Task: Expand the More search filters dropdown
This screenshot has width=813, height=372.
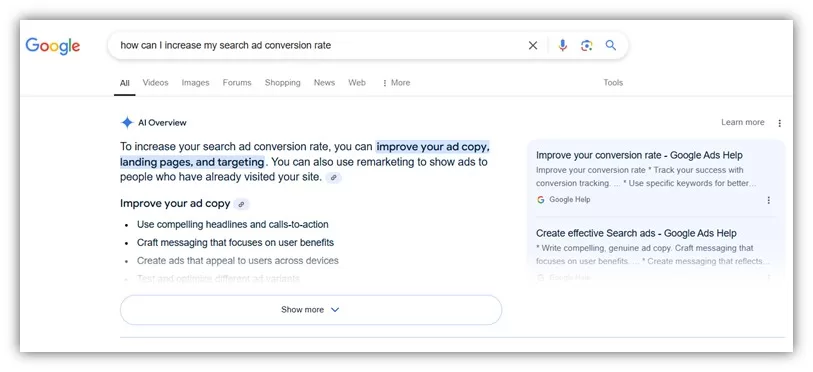Action: coord(396,82)
